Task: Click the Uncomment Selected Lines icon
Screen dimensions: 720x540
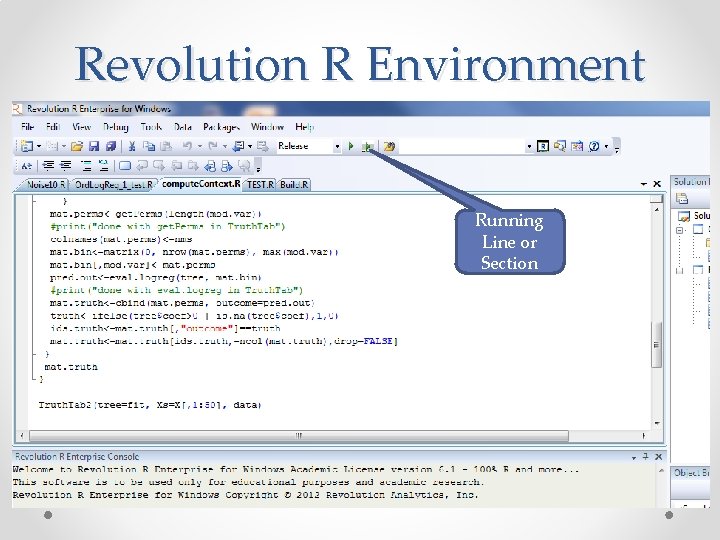Action: pyautogui.click(x=104, y=166)
